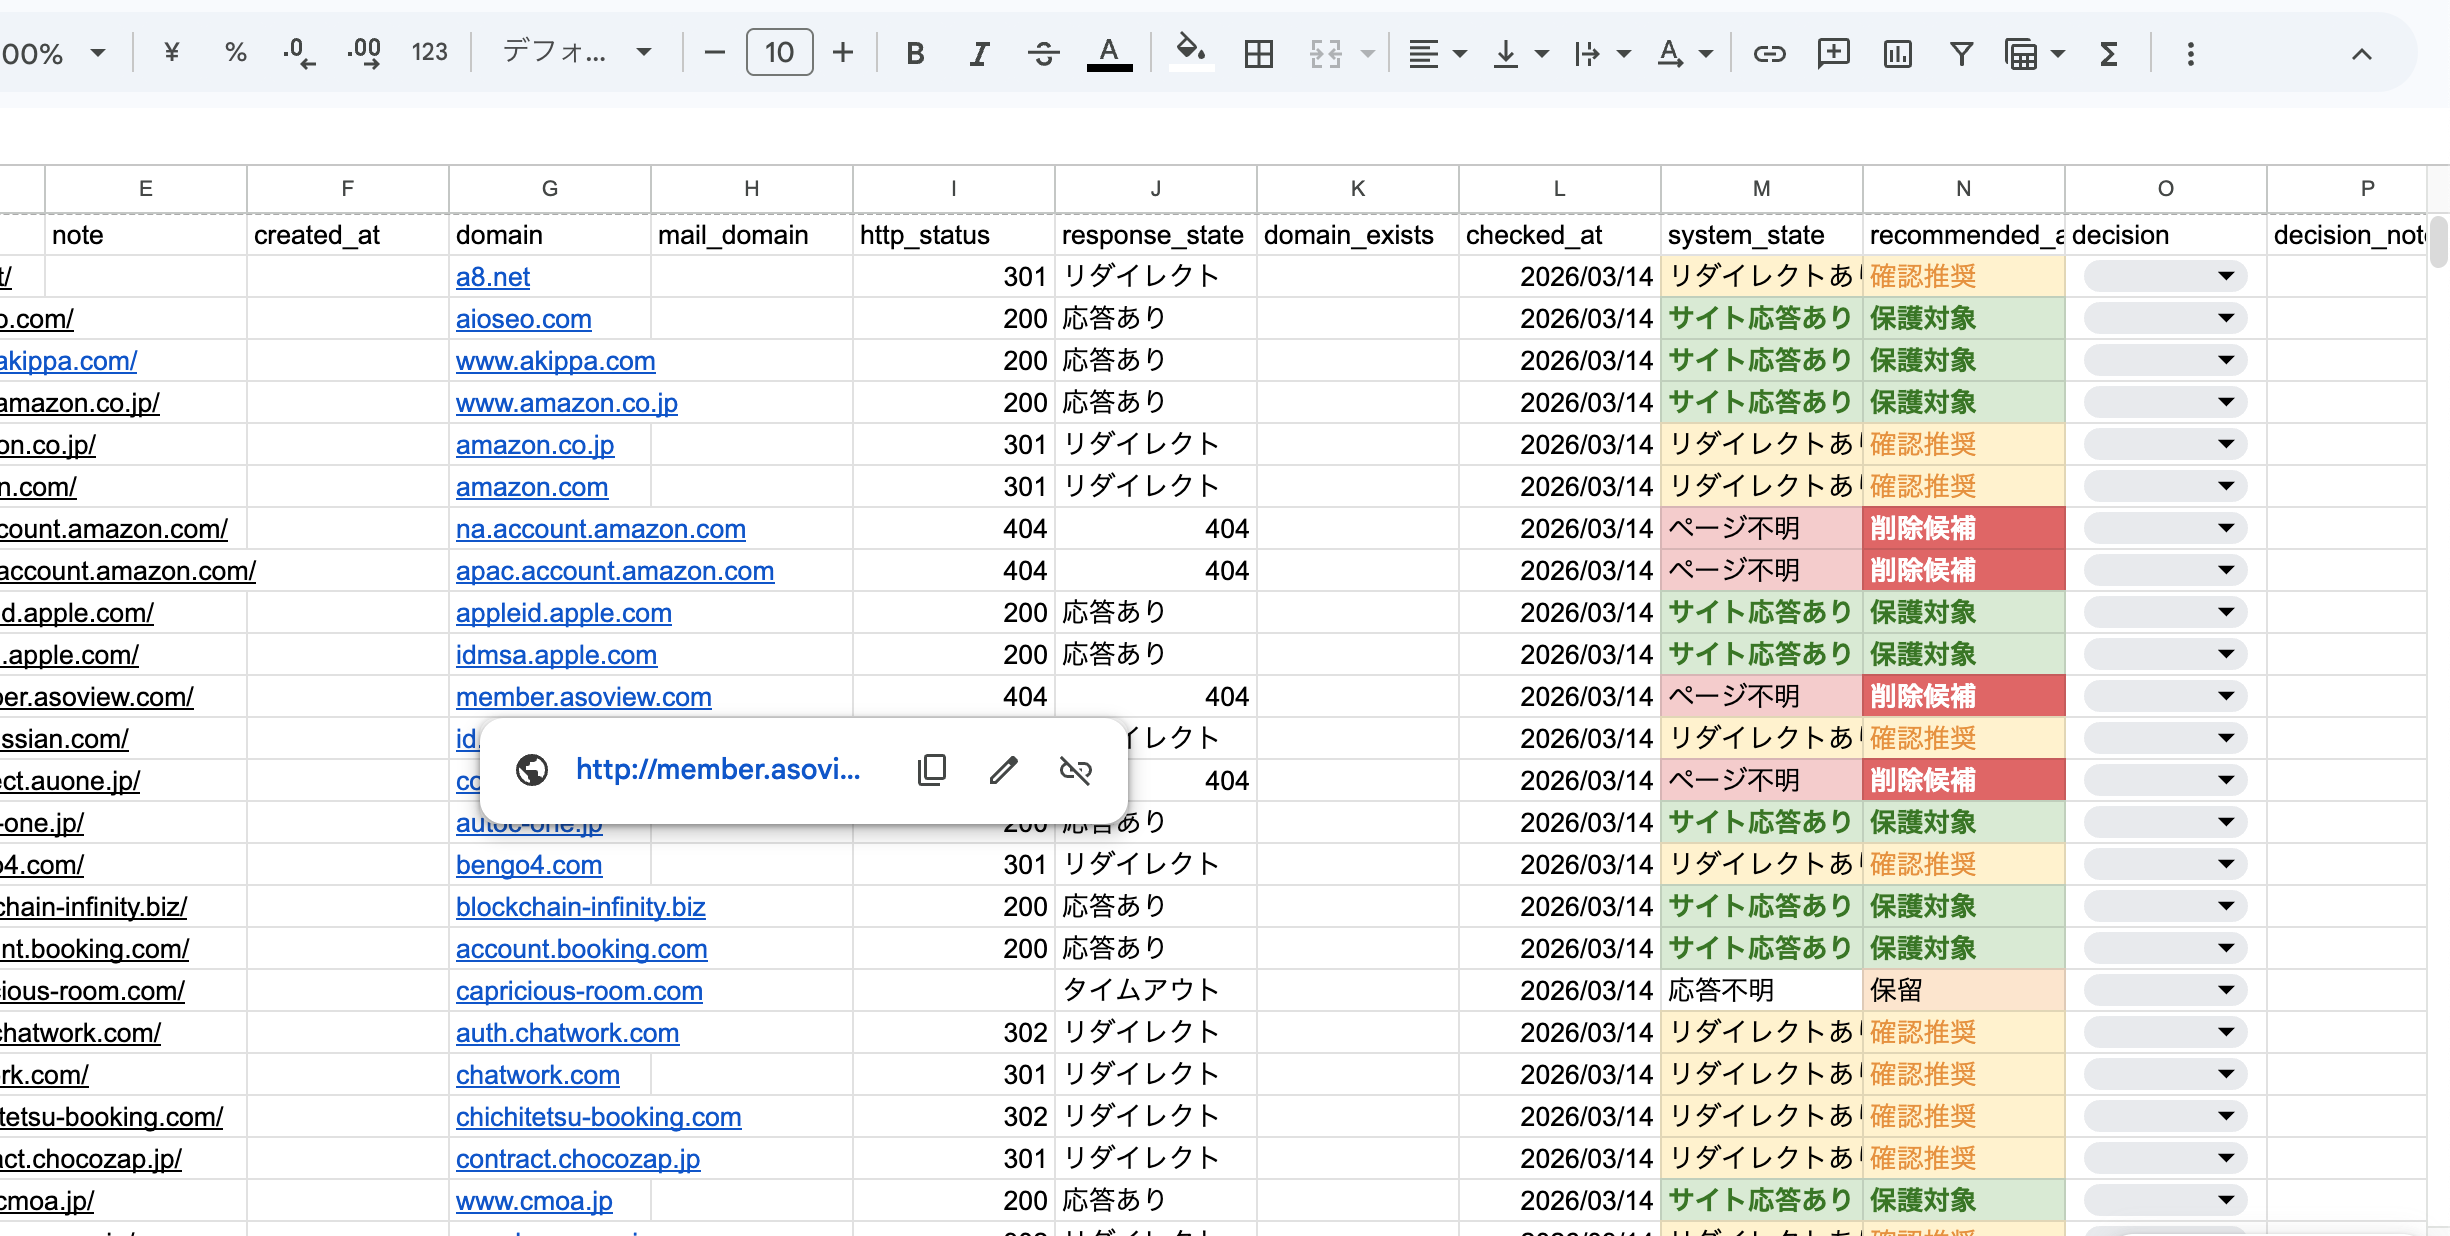Viewport: 2450px width, 1236px height.
Task: Toggle strikethrough formatting
Action: pyautogui.click(x=1043, y=53)
